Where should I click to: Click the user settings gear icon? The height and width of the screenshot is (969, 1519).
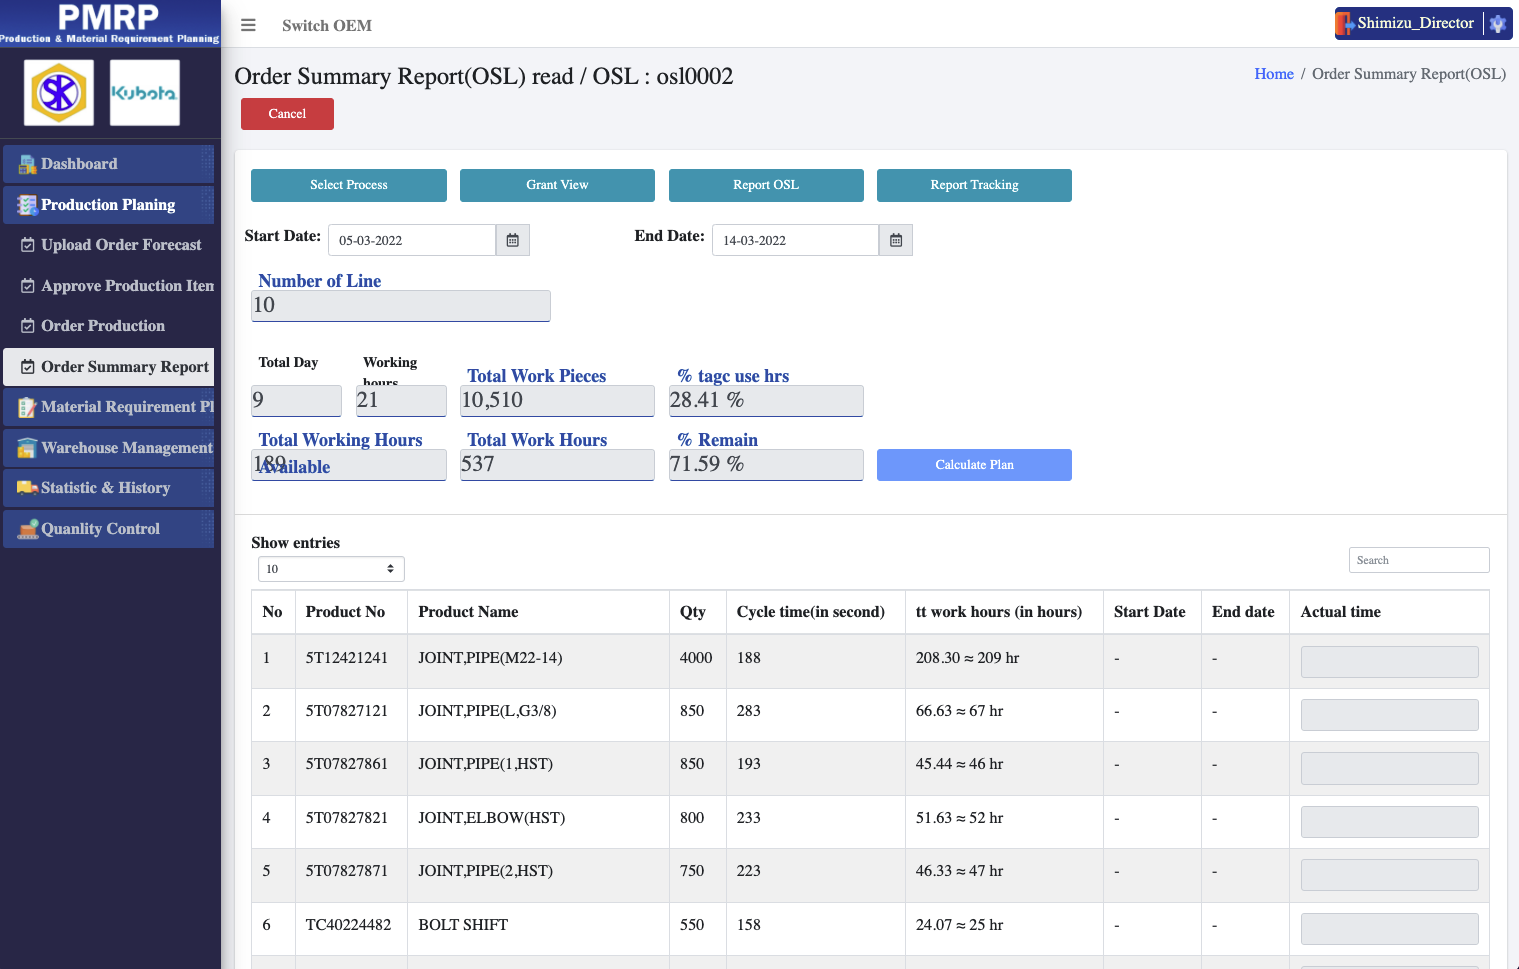point(1497,23)
